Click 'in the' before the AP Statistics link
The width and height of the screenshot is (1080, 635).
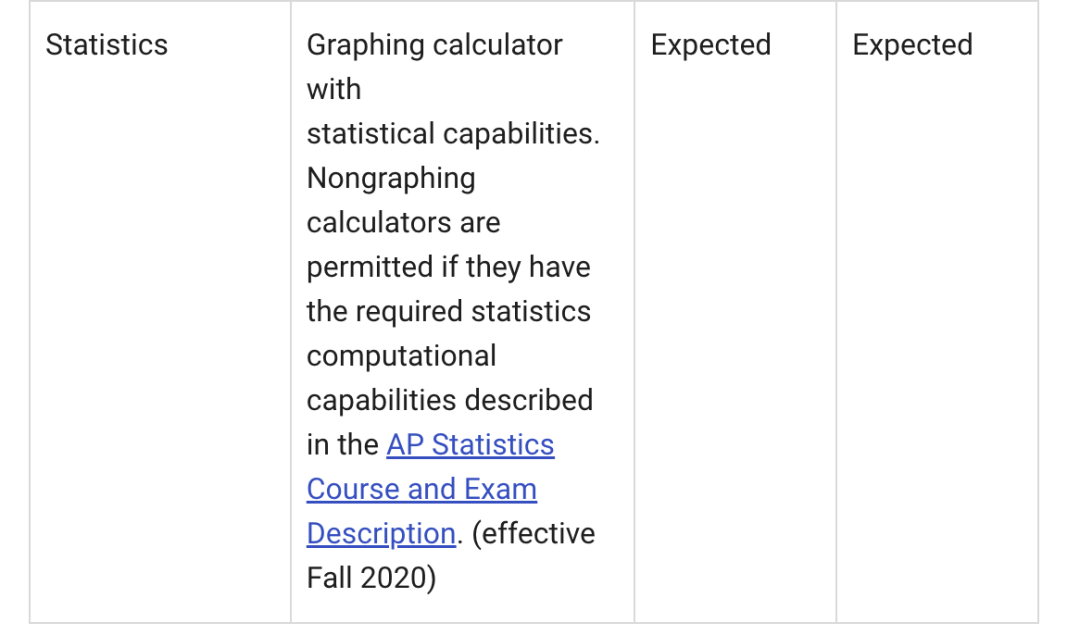click(342, 445)
